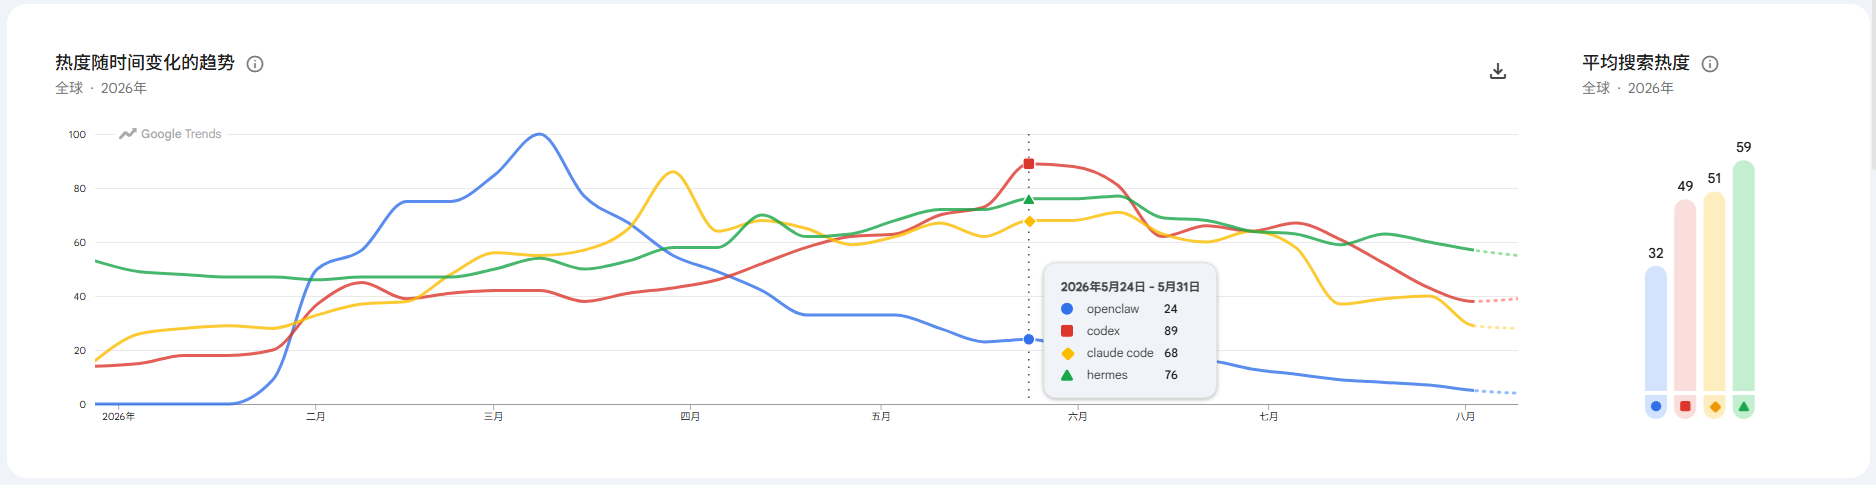Click the blue circle legend icon under bars
1876x485 pixels.
pos(1656,406)
